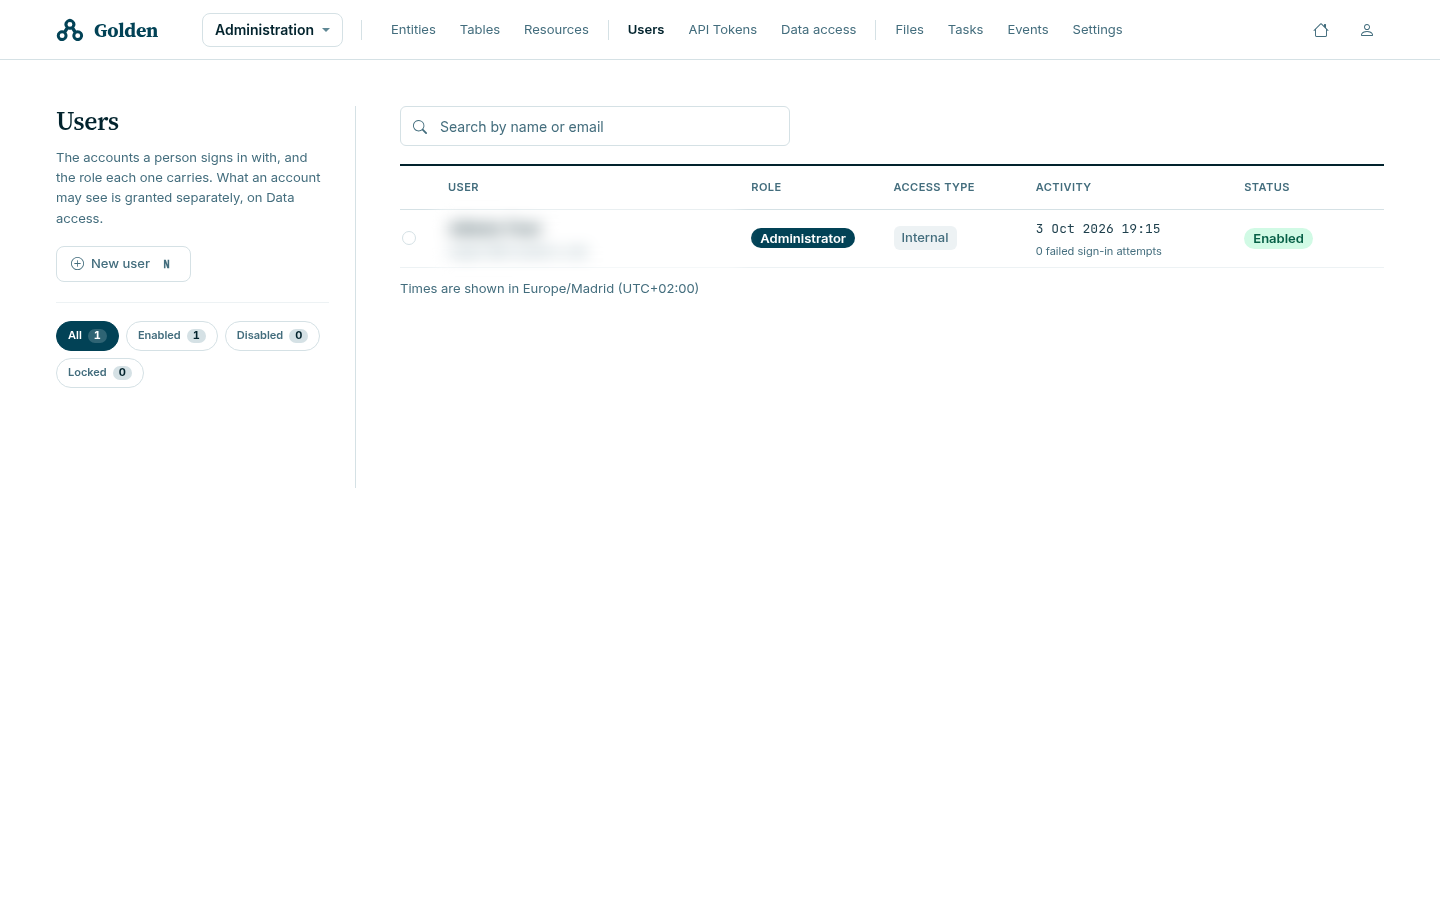Filter by Locked users
Viewport: 1440px width, 900px height.
[100, 373]
